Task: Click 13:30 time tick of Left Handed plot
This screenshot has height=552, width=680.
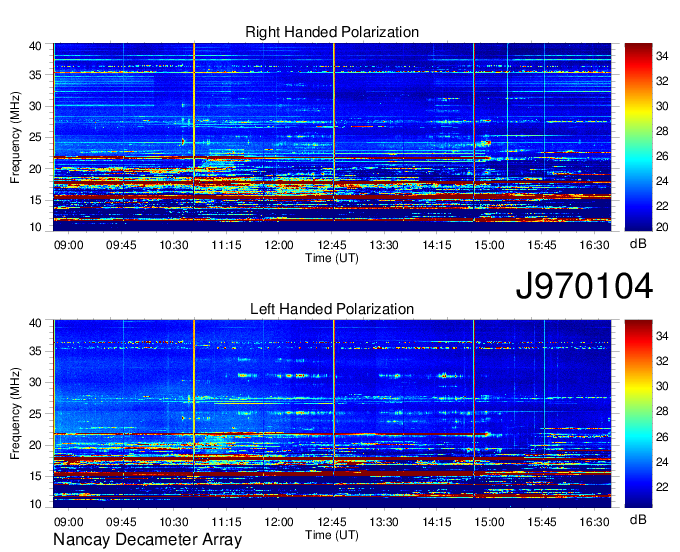Action: point(384,522)
